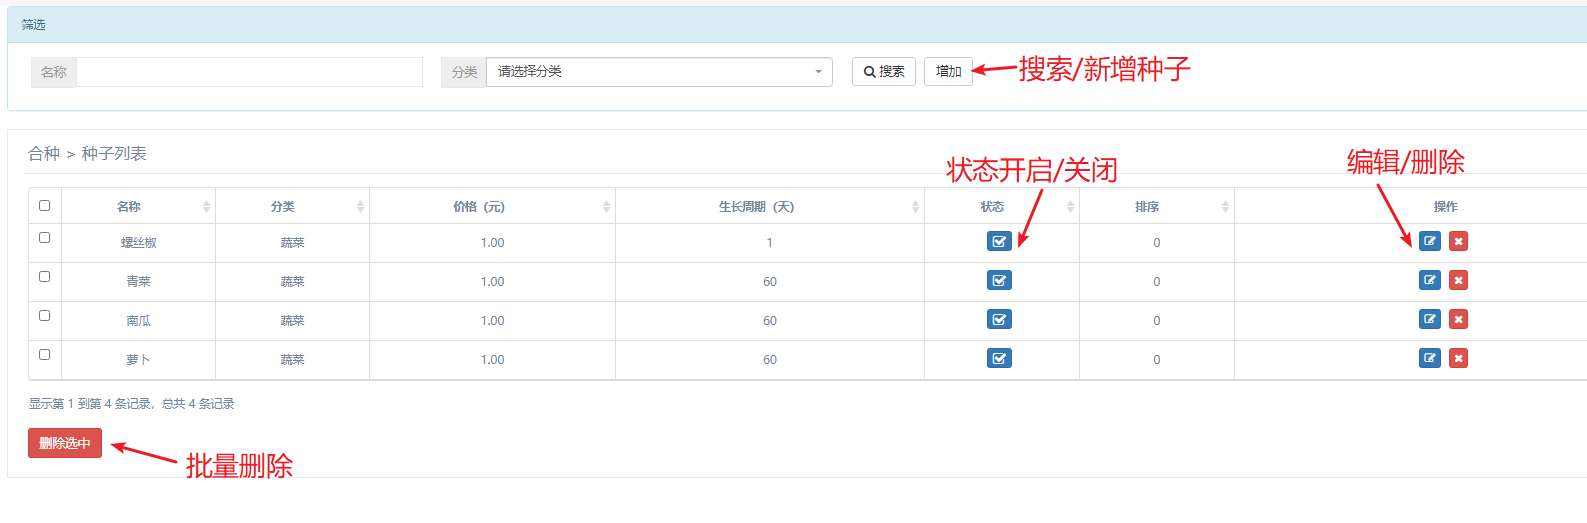Check the box for 南瓜 row
Image resolution: width=1587 pixels, height=523 pixels.
pos(44,315)
